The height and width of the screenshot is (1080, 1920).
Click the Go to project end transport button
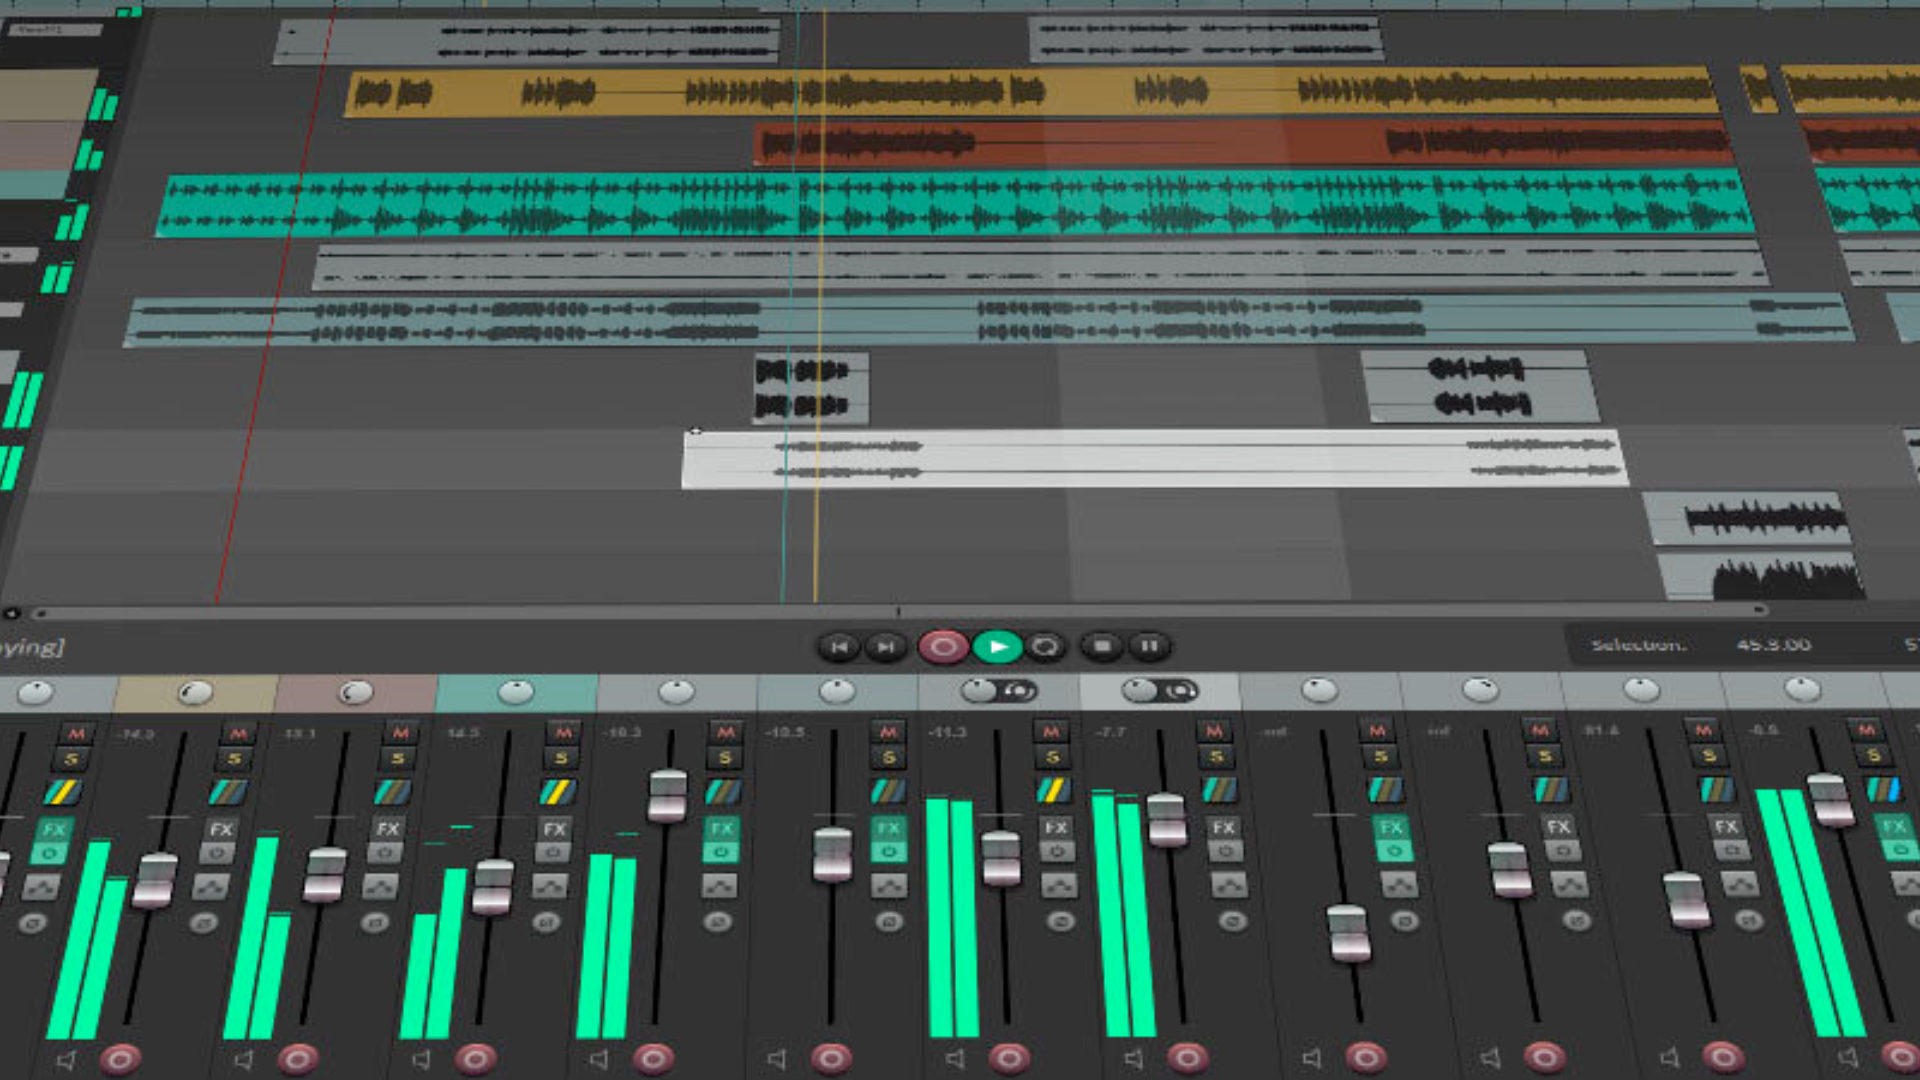coord(886,647)
